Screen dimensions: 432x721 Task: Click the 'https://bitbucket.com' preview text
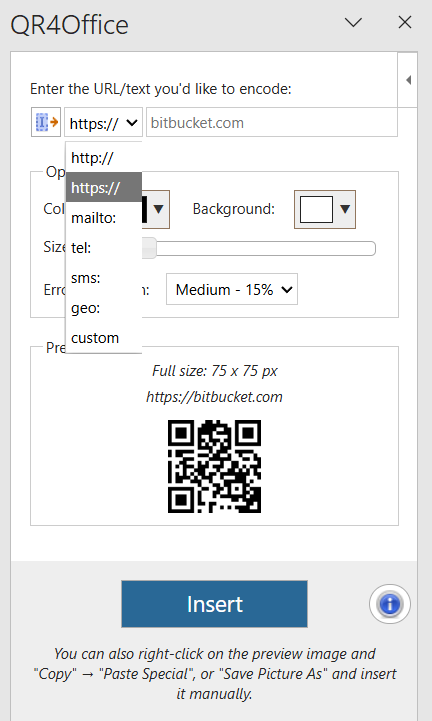(x=214, y=397)
